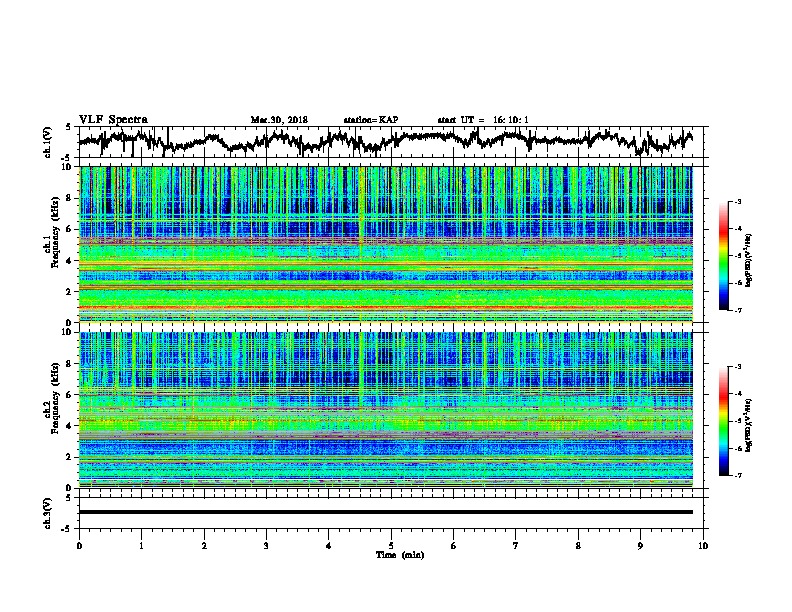Click the ch.1(V) waveform trace panel
The width and height of the screenshot is (792, 612).
tap(393, 142)
